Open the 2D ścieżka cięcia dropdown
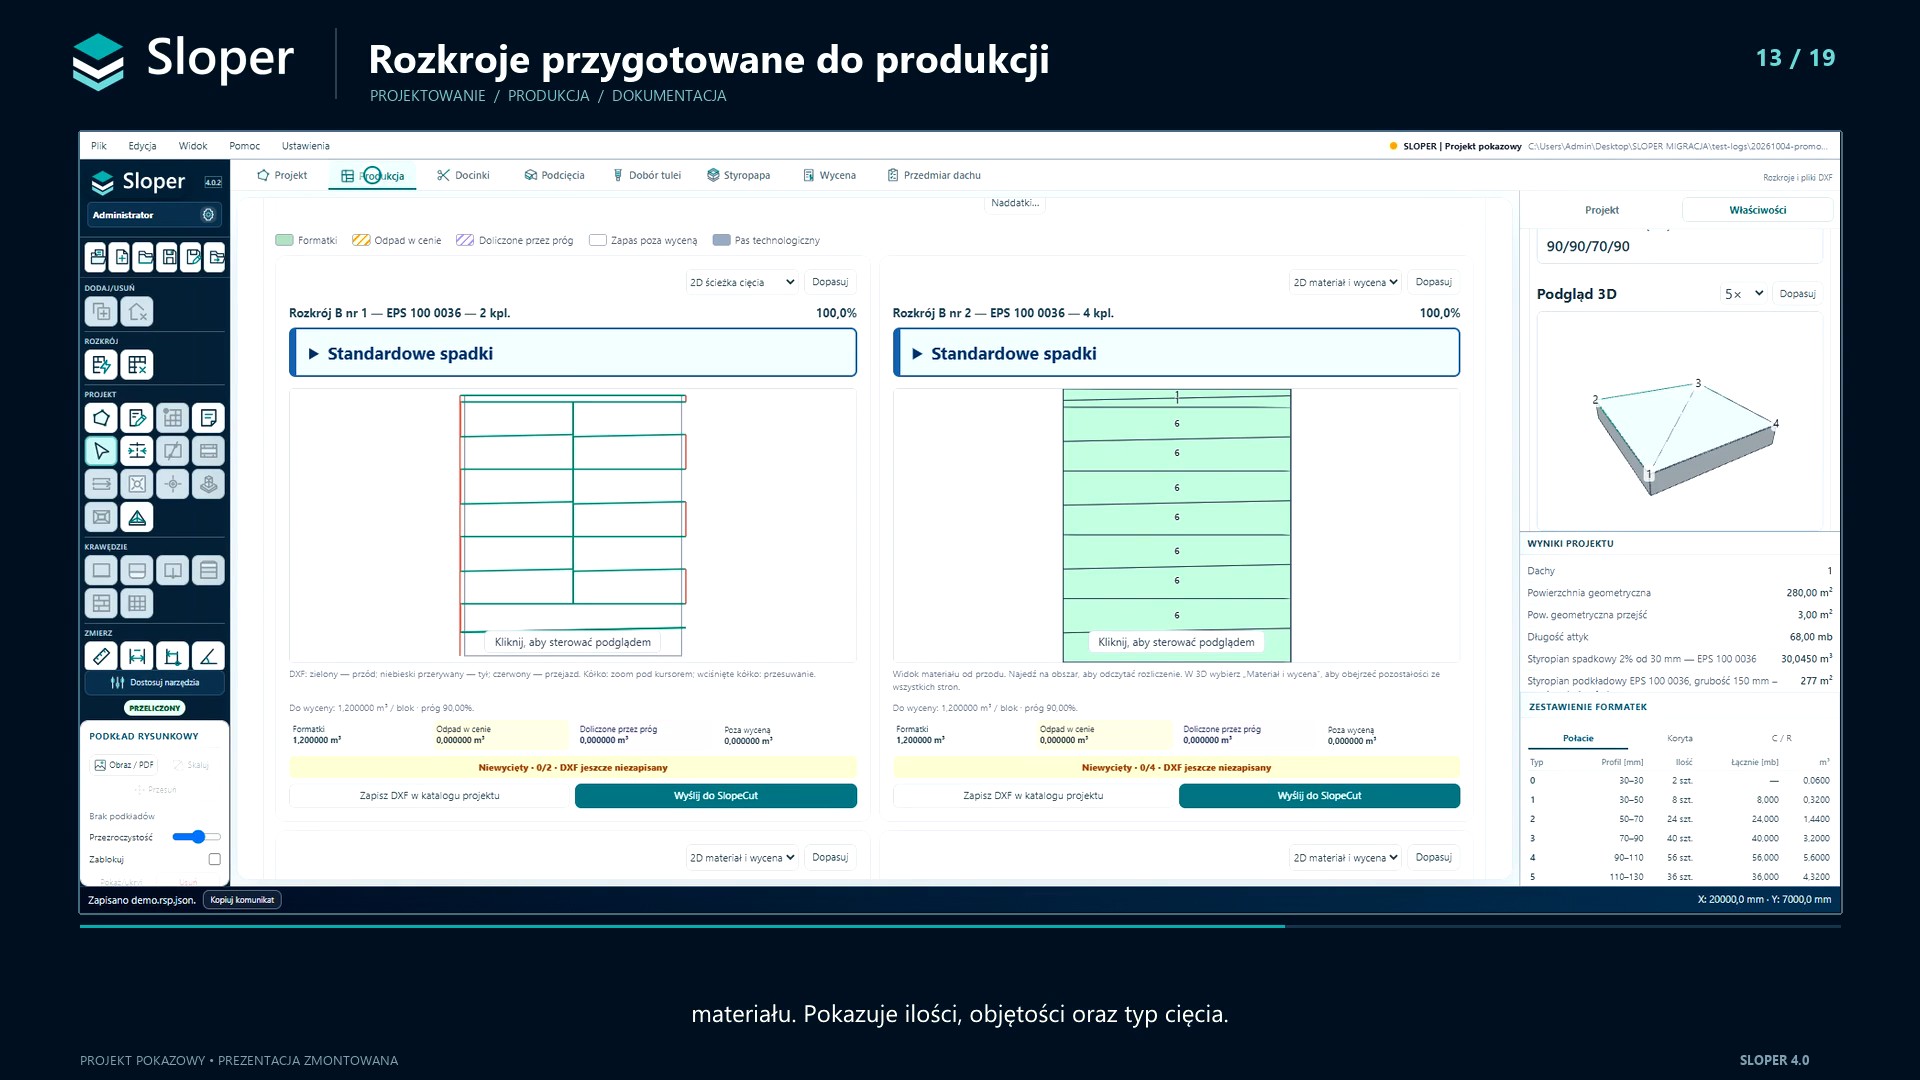 pyautogui.click(x=742, y=282)
